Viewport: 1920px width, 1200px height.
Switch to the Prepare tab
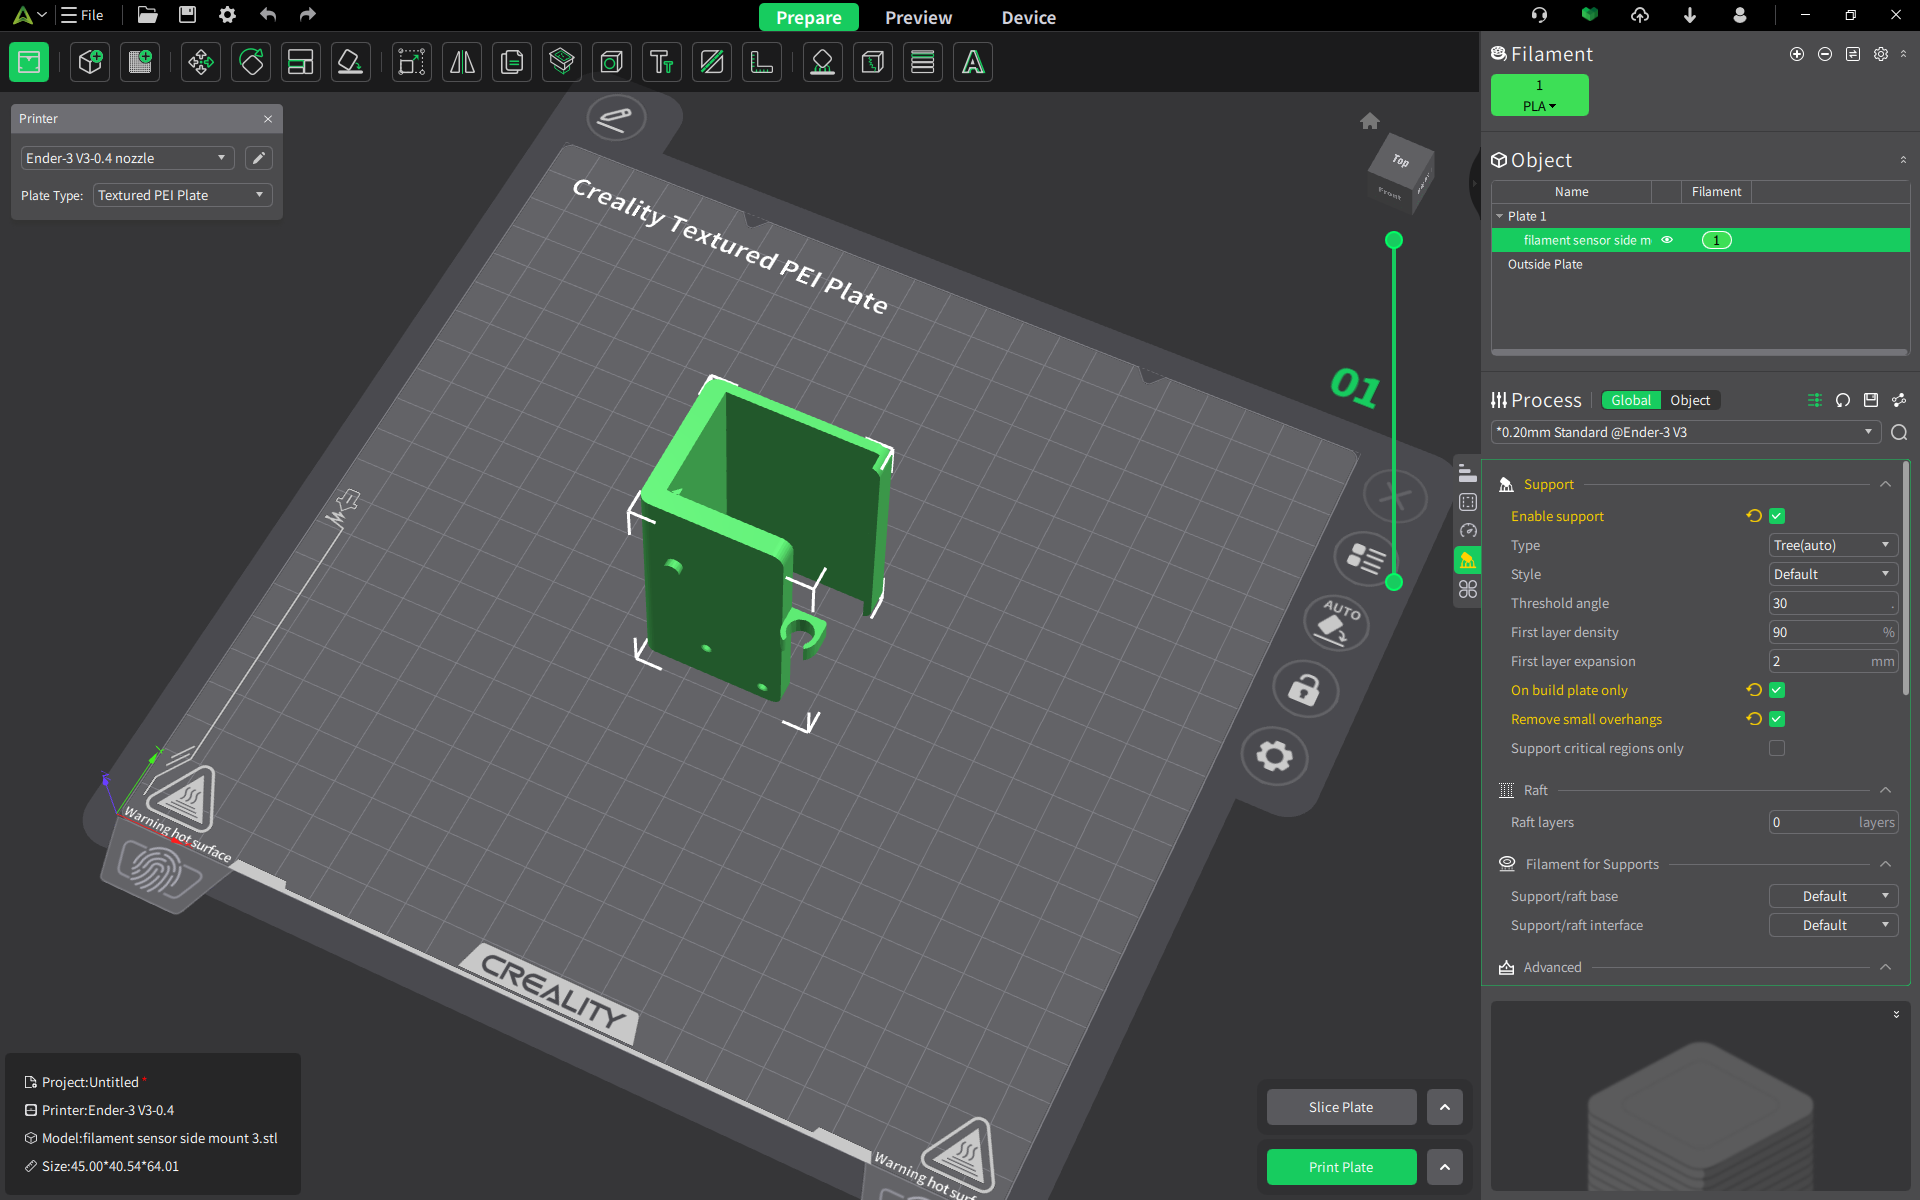(808, 17)
